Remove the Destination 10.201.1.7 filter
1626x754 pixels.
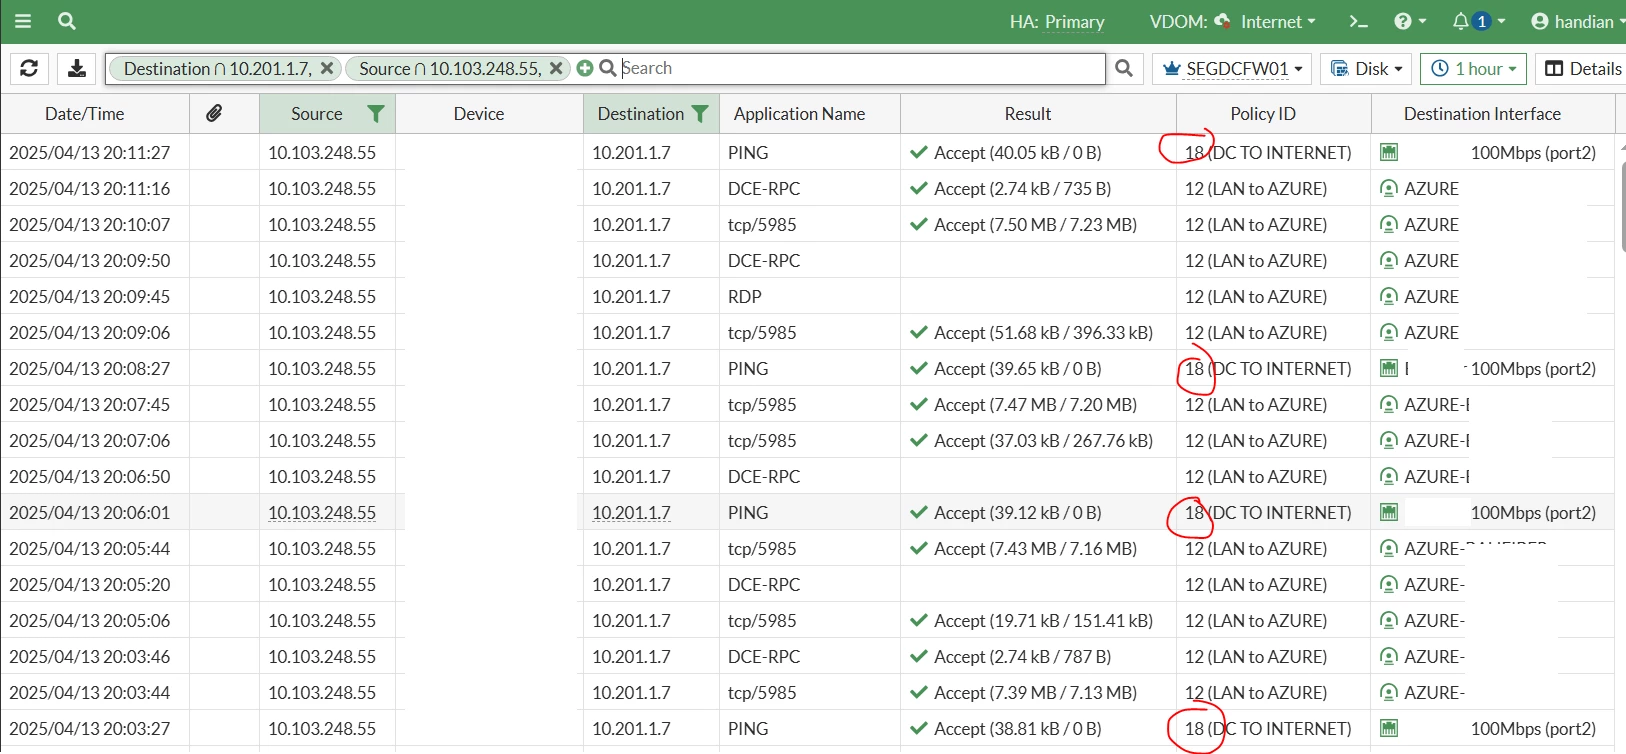click(x=326, y=68)
